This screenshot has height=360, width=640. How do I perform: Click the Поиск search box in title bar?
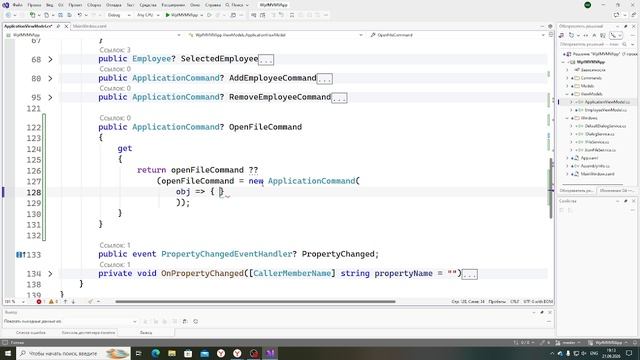coord(237,5)
